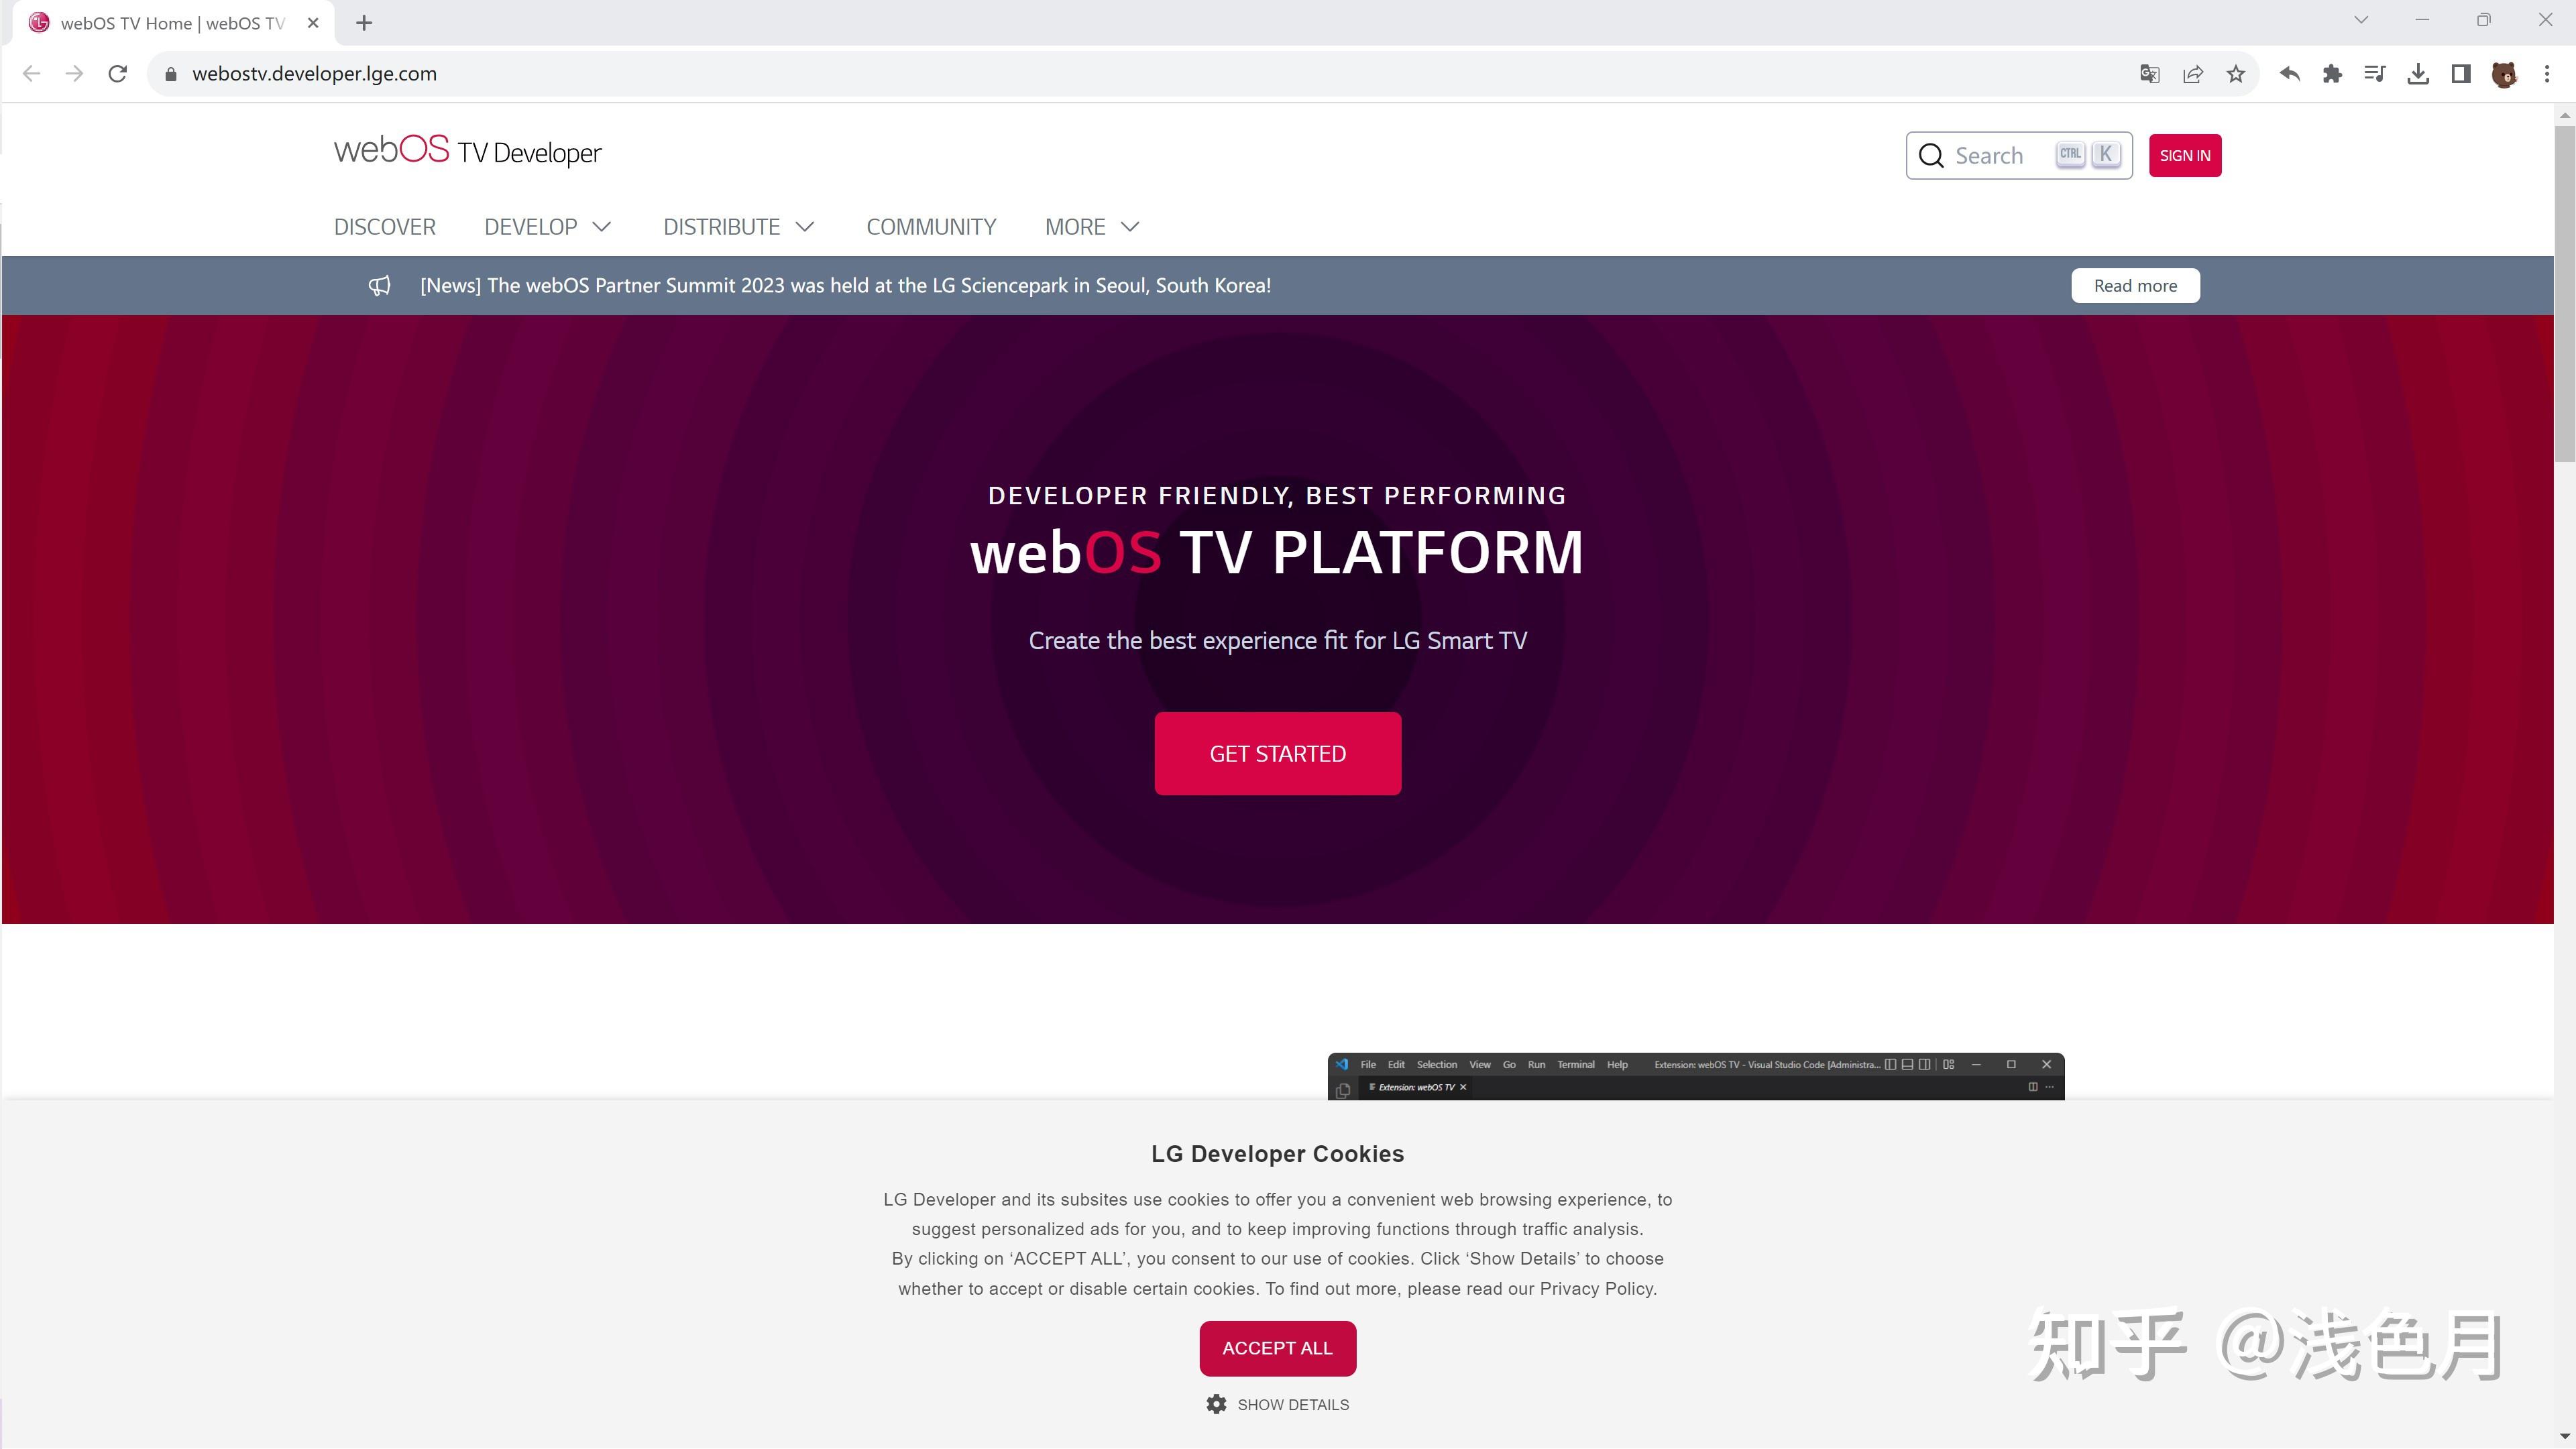This screenshot has height=1449, width=2576.
Task: Toggle the browser side panel icon
Action: 2461,74
